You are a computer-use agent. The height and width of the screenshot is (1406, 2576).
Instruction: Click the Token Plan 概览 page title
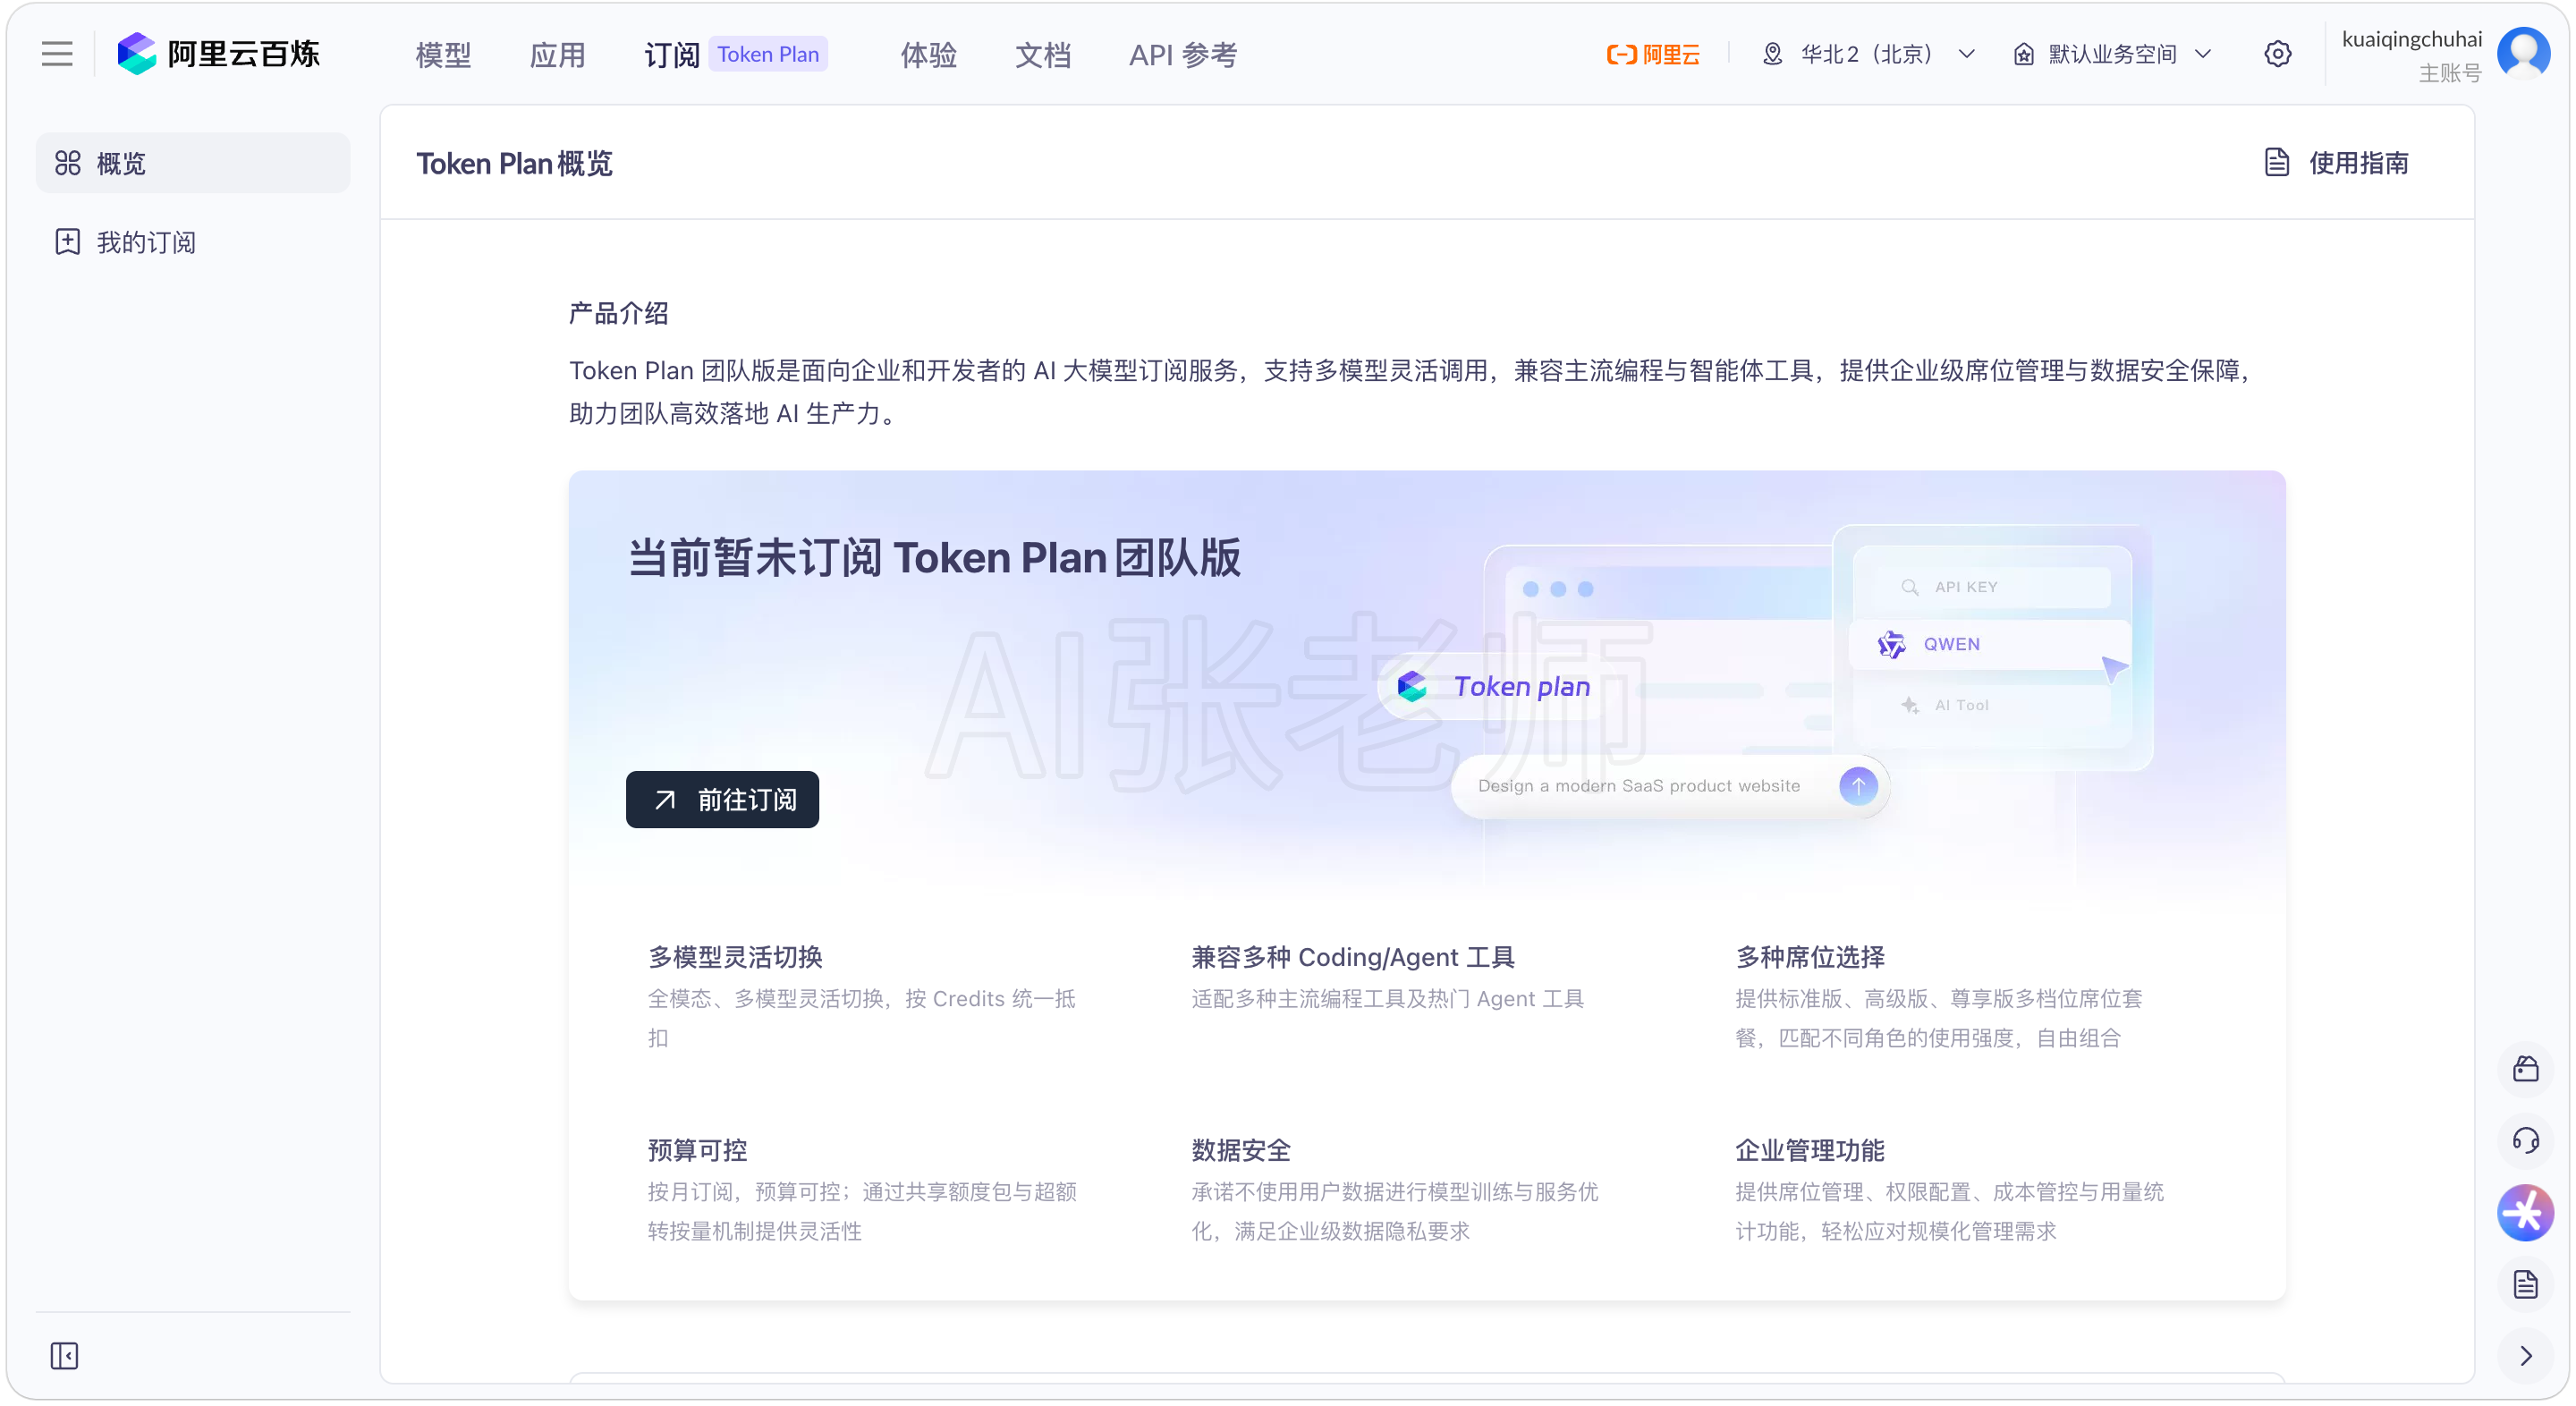[514, 163]
